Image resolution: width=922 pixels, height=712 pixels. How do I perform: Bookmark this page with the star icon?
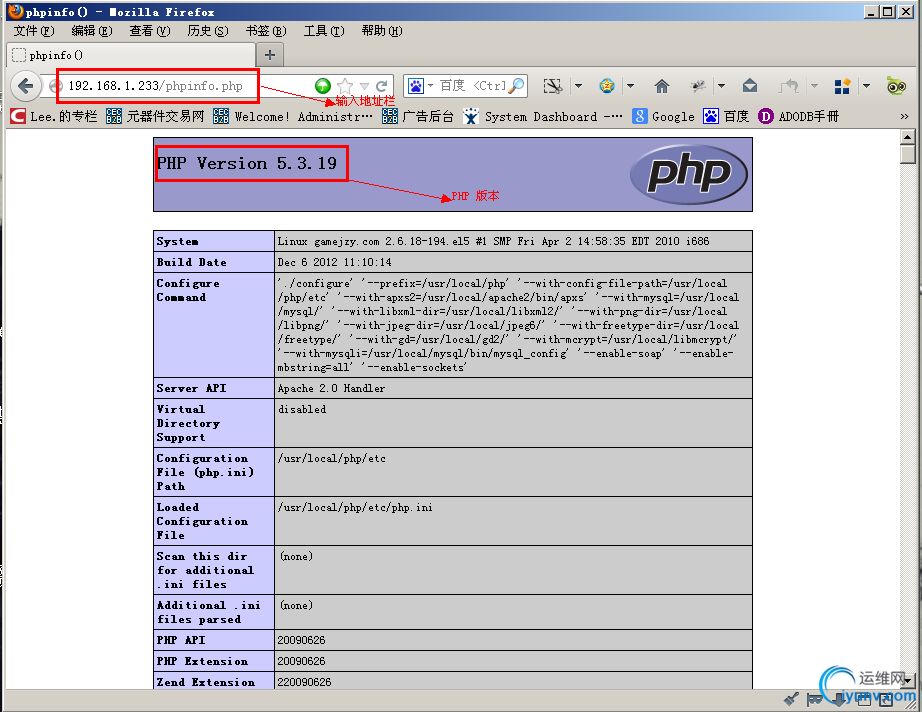(345, 86)
